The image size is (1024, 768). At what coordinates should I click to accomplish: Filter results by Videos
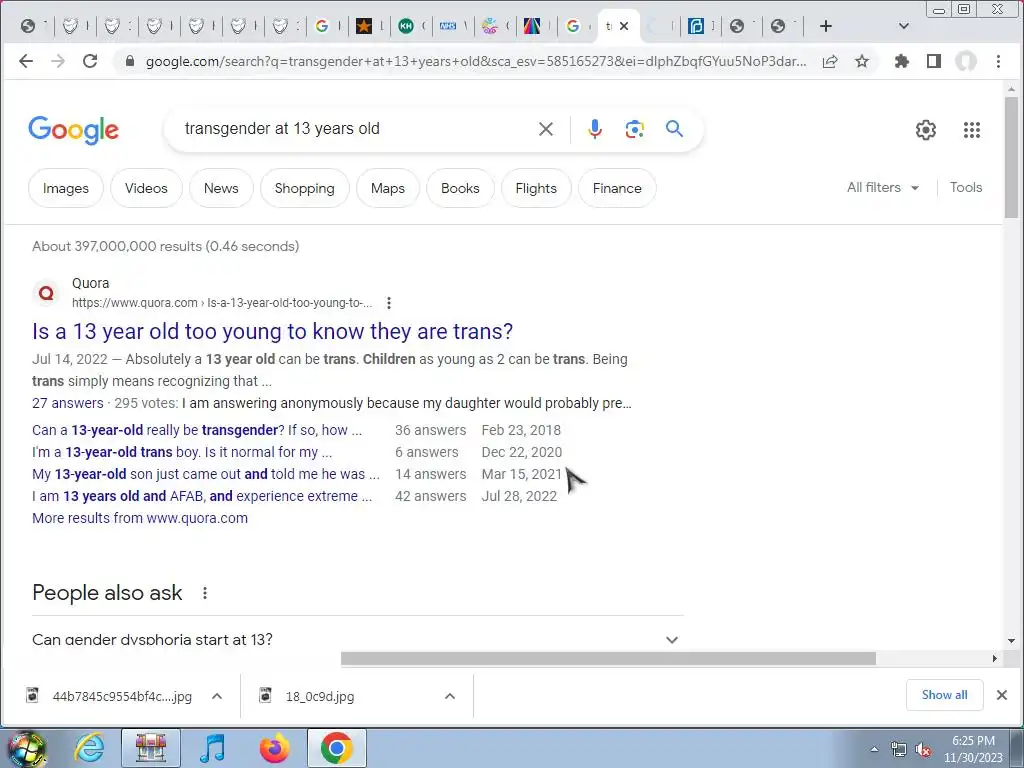click(x=146, y=188)
